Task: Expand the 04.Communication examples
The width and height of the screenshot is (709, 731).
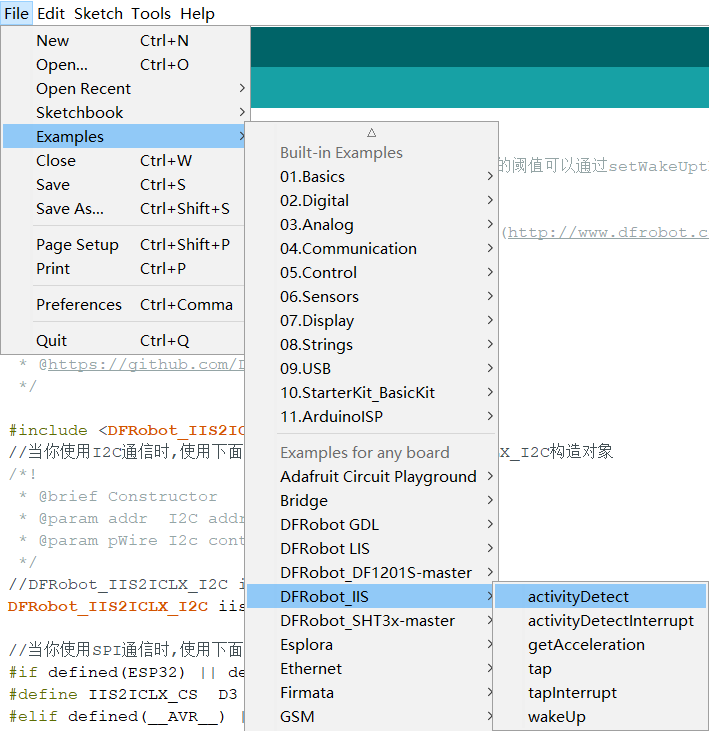Action: (372, 248)
